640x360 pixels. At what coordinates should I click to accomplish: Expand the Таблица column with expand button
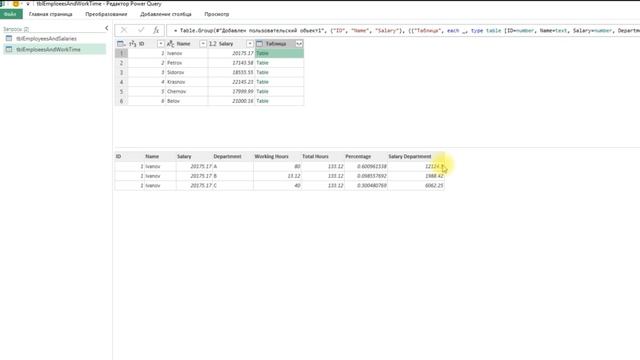click(299, 44)
